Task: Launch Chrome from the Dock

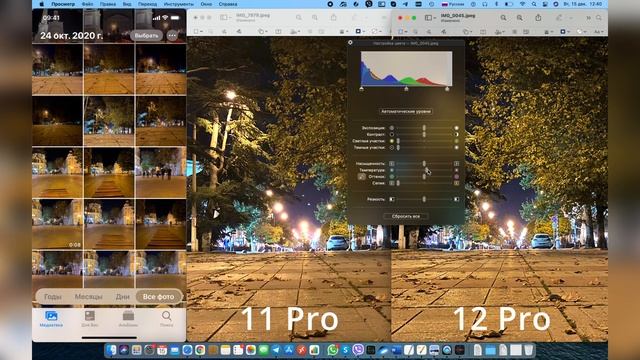Action: click(200, 350)
